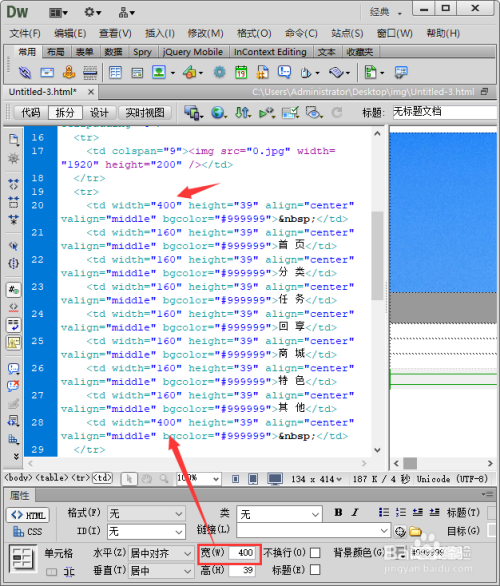The image size is (500, 586).
Task: Open Visual Aids eye icon
Action: [x=313, y=112]
